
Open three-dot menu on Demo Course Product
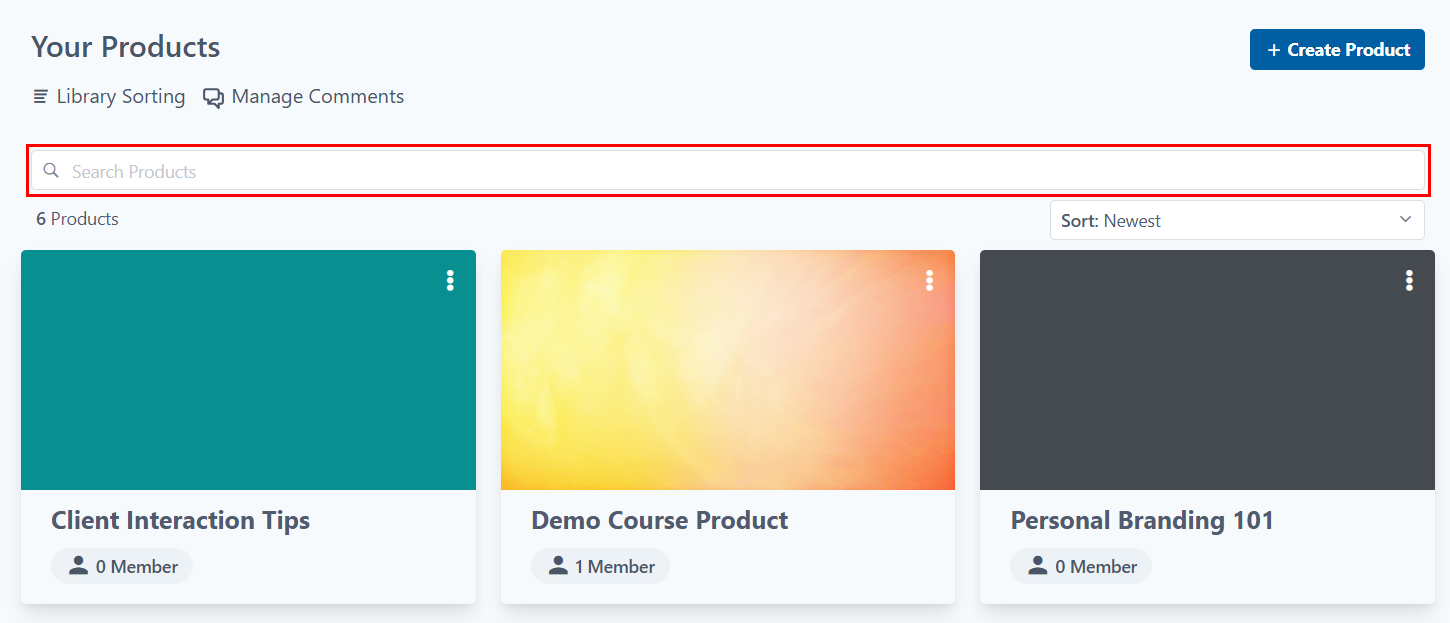tap(929, 280)
